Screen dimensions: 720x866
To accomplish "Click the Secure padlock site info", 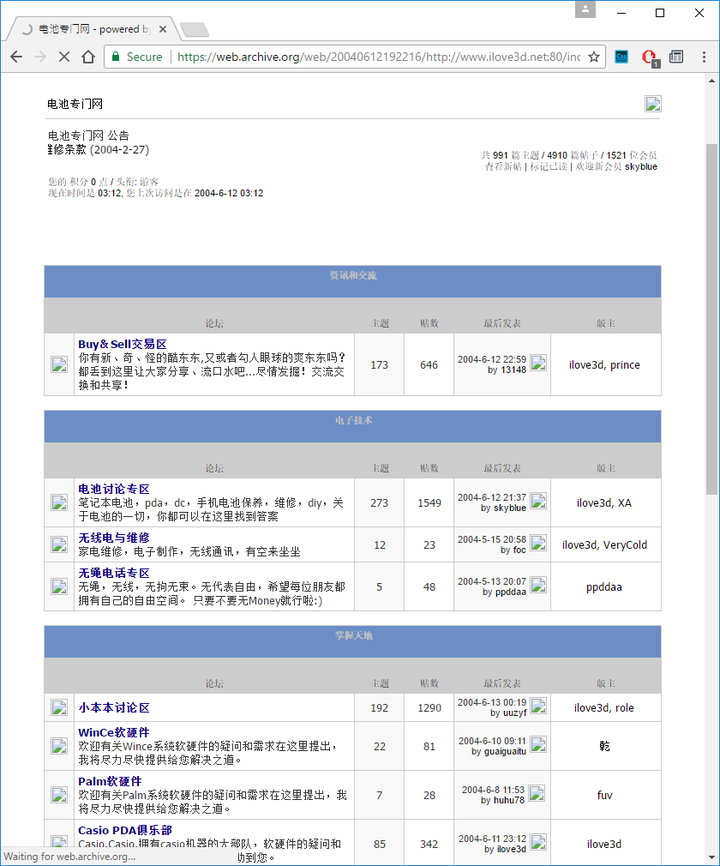I will (x=137, y=57).
